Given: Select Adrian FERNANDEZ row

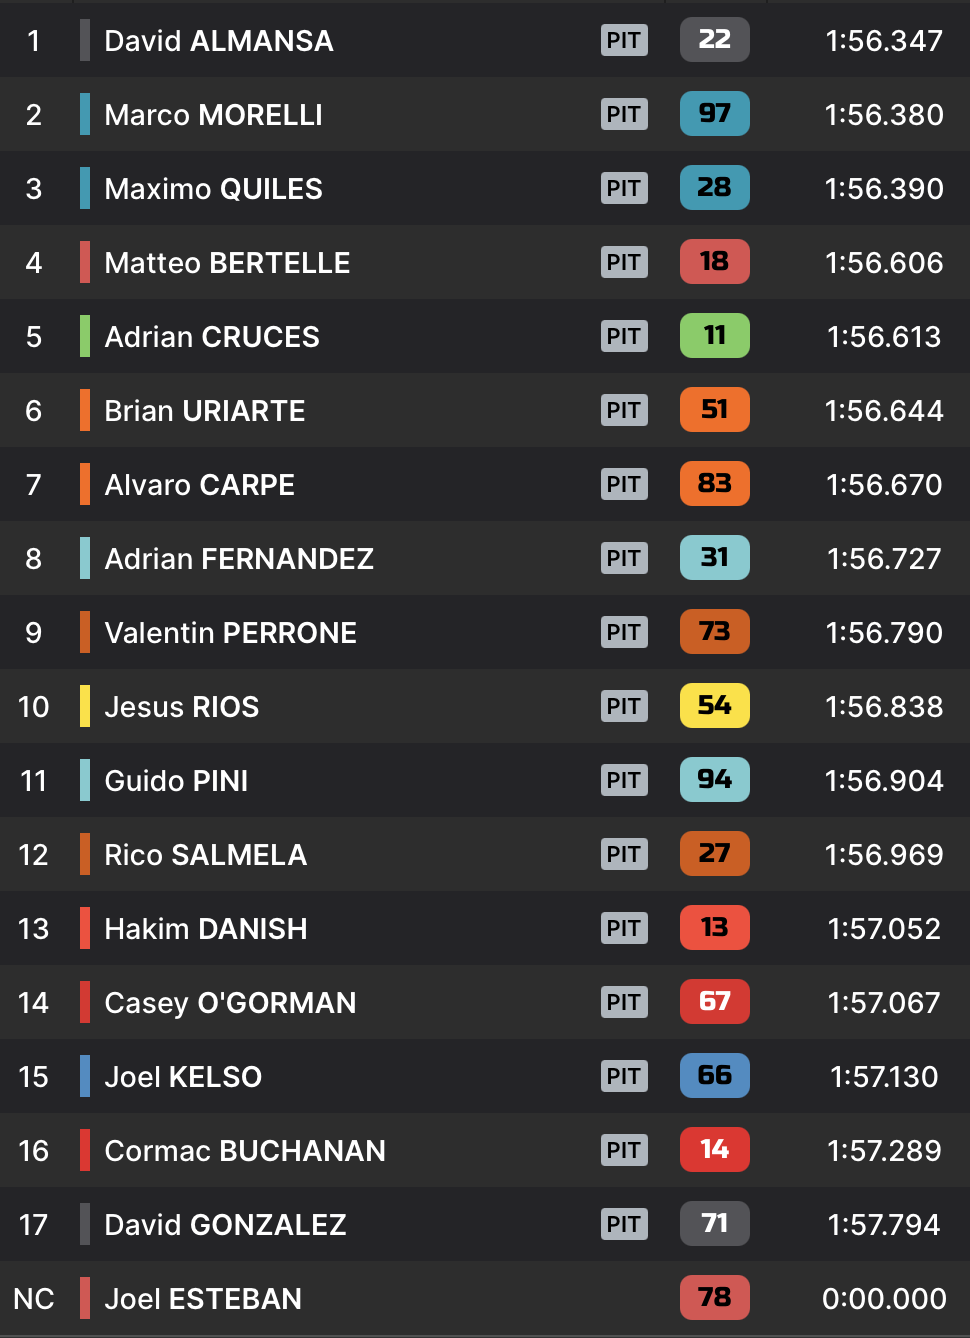Looking at the screenshot, I should 485,558.
